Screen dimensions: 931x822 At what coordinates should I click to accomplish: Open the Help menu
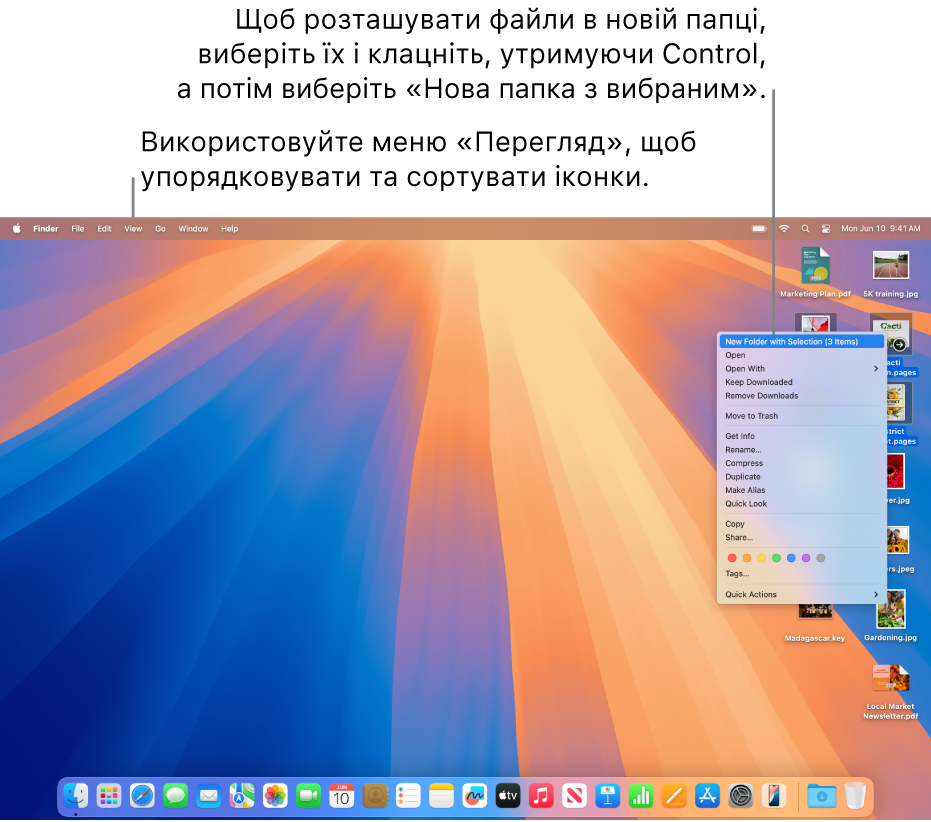point(230,229)
